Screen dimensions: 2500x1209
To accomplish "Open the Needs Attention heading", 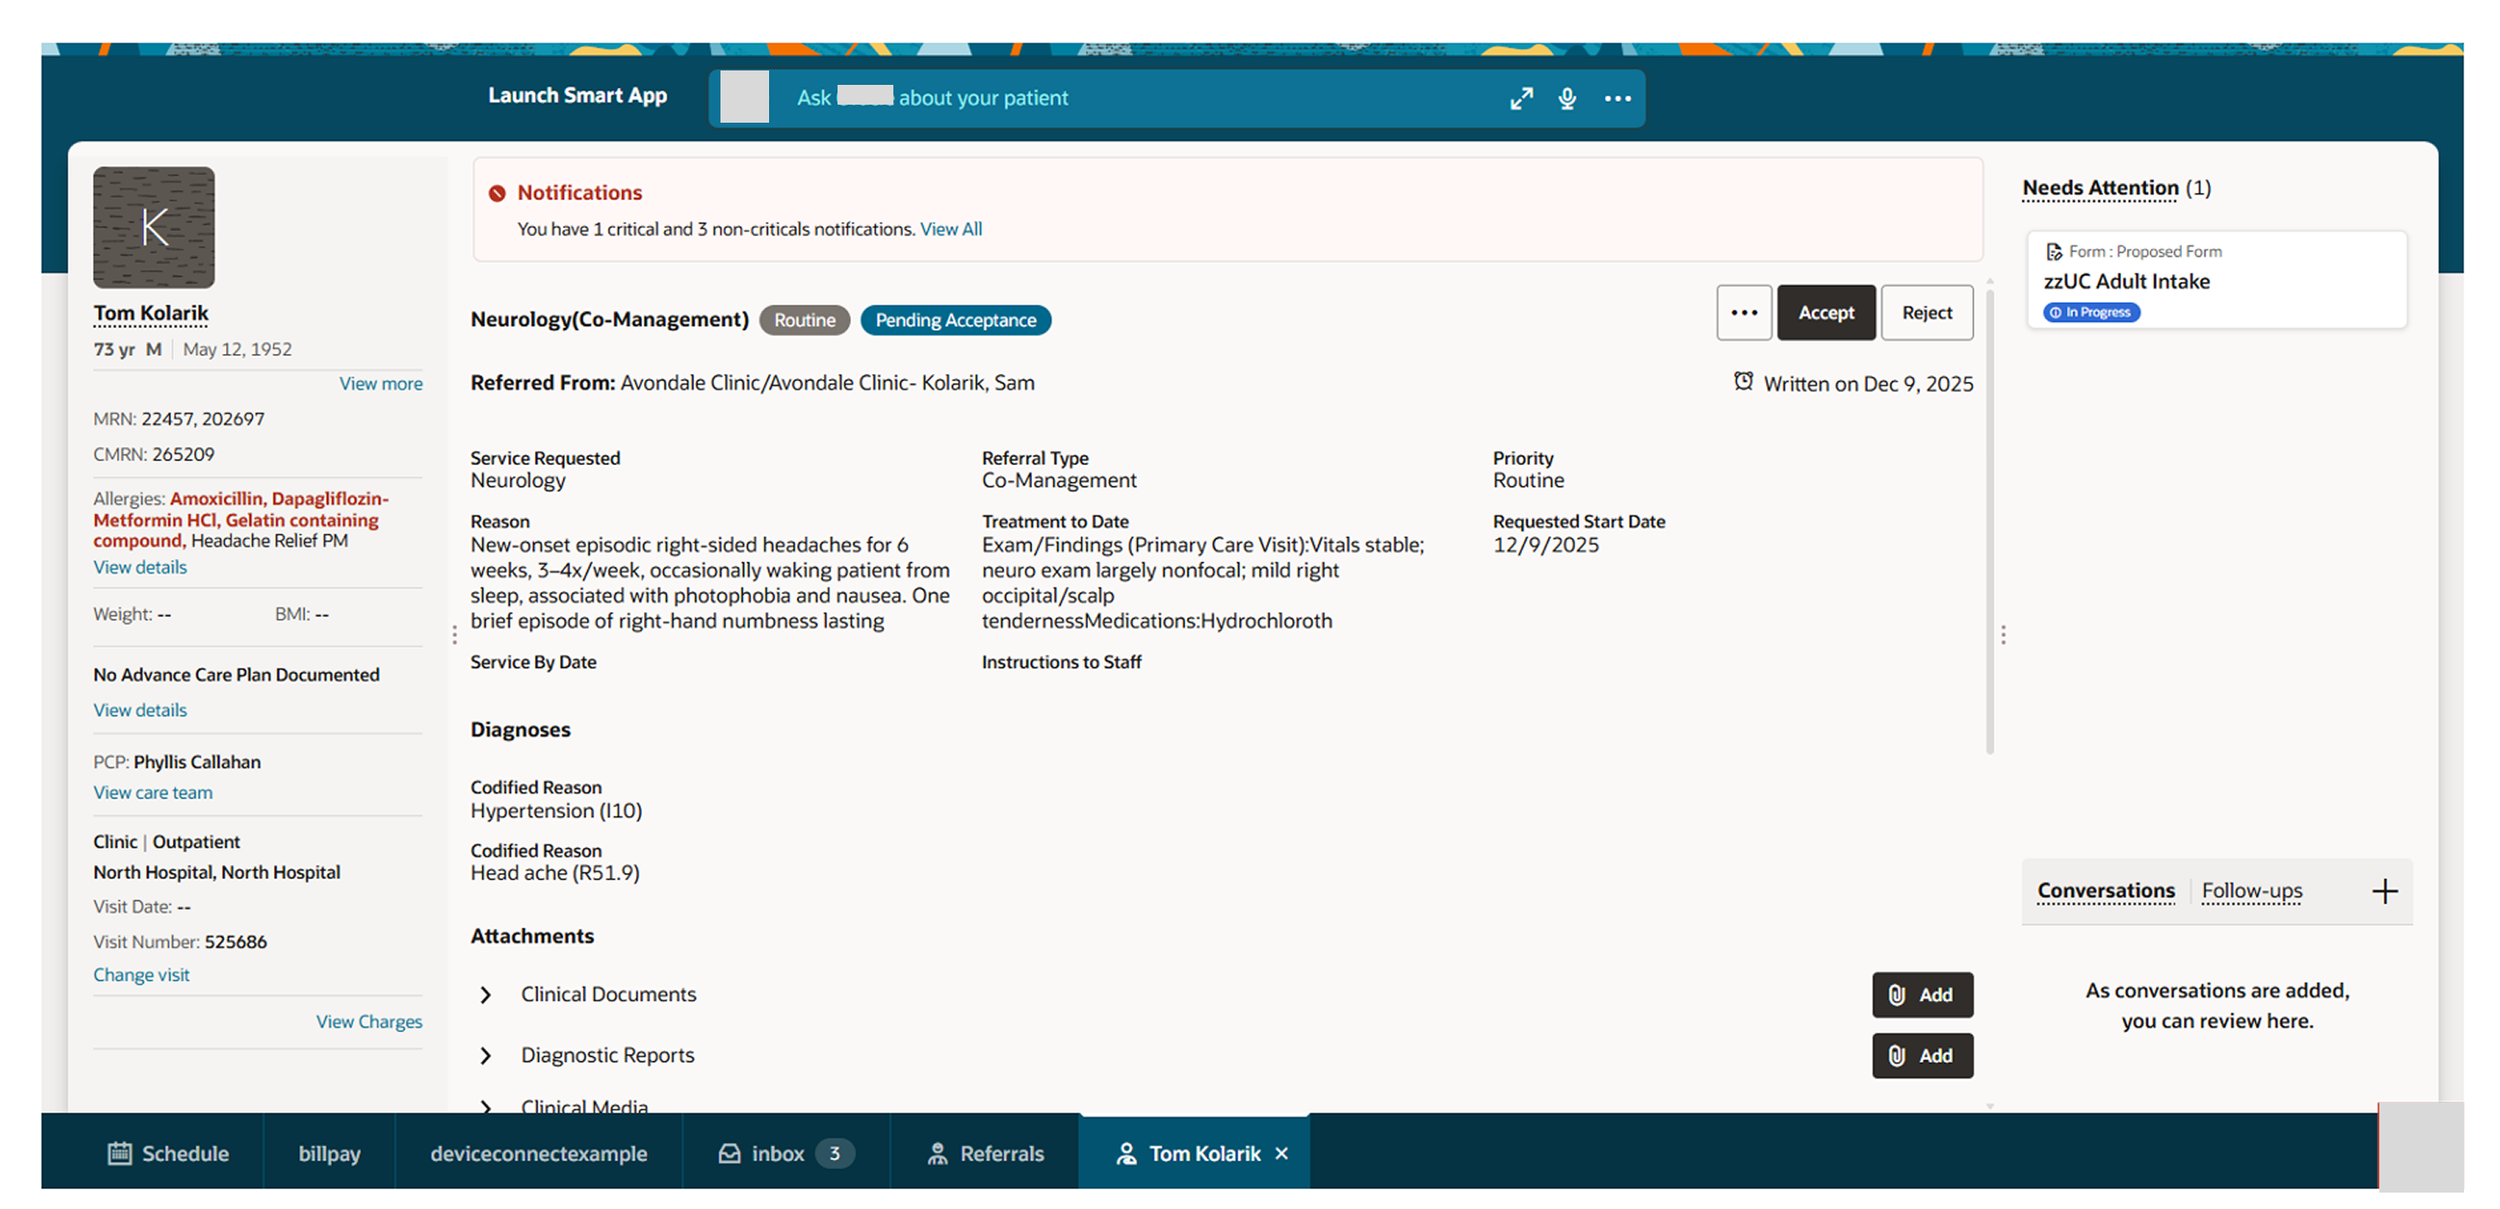I will tap(2100, 188).
